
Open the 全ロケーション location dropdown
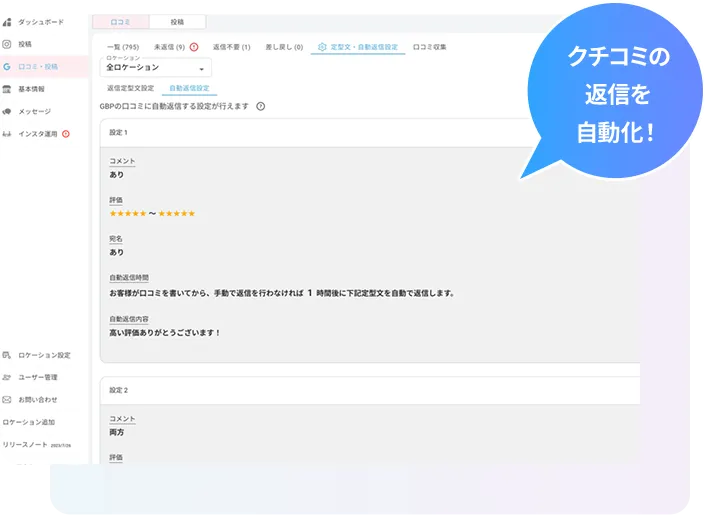[x=155, y=68]
